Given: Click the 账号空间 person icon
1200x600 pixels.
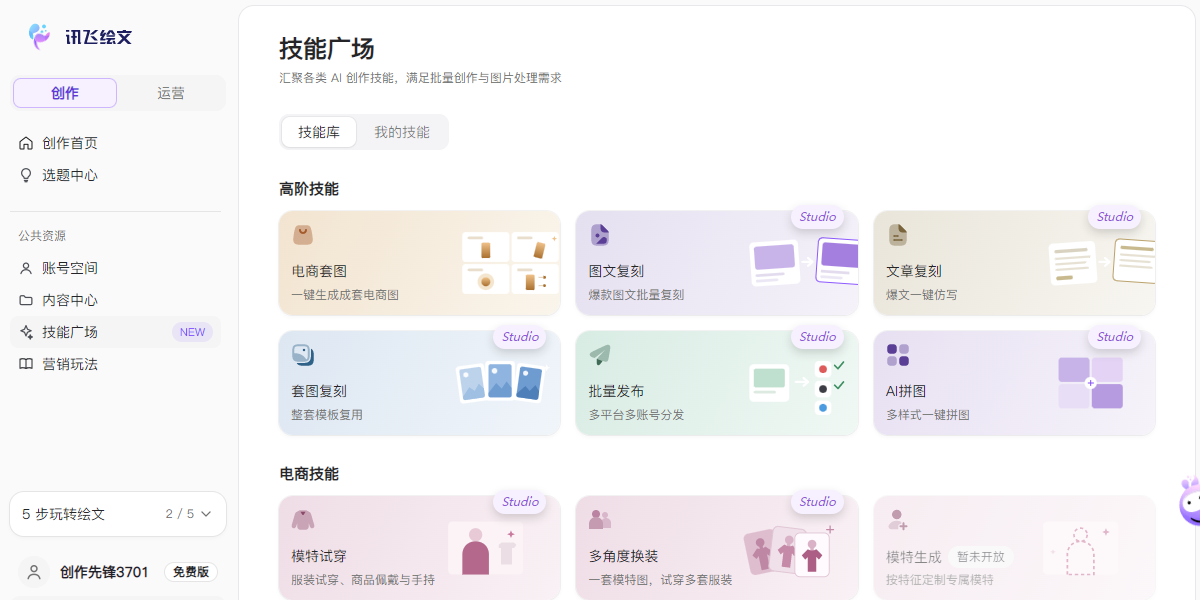Looking at the screenshot, I should coord(26,268).
